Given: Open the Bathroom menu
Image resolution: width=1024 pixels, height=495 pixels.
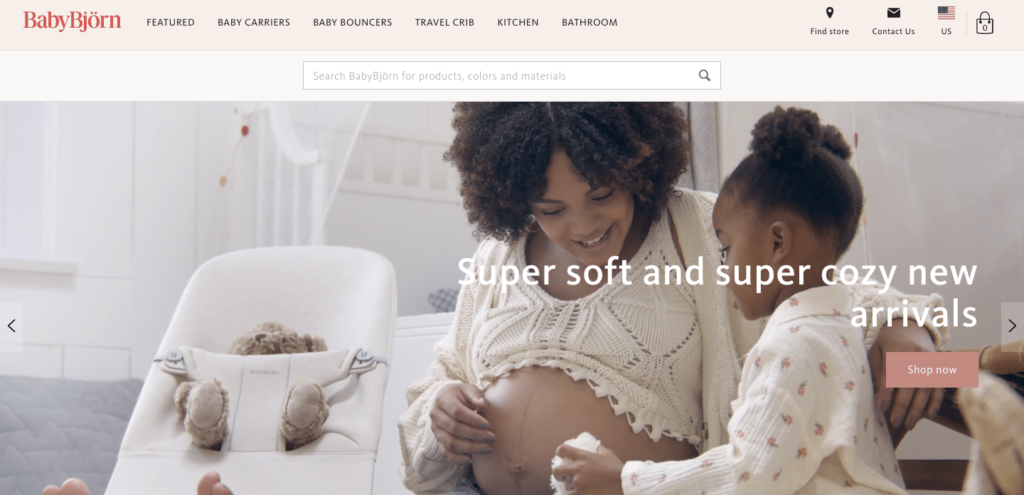Looking at the screenshot, I should coord(589,22).
